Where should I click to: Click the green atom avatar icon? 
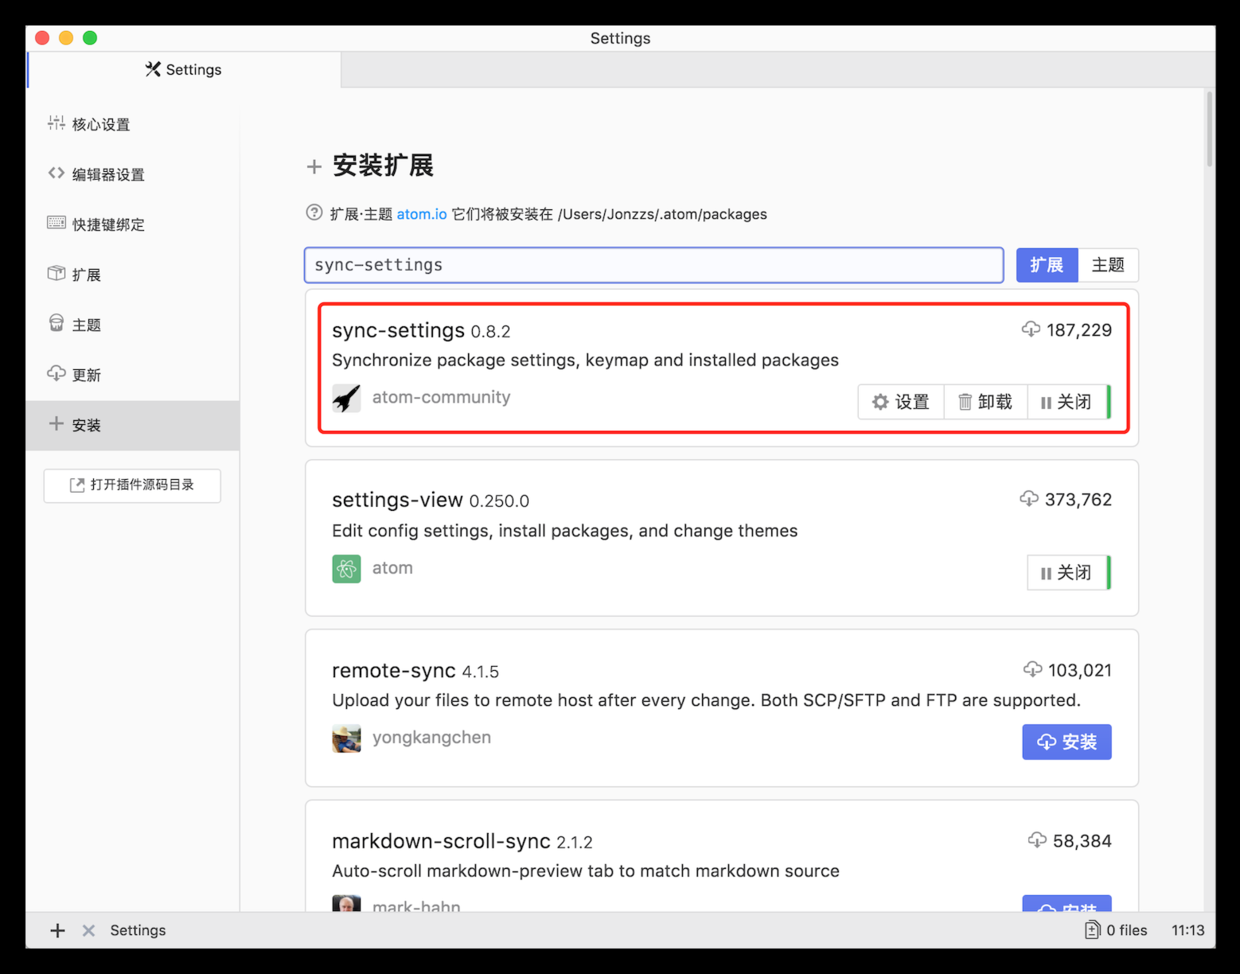(346, 569)
